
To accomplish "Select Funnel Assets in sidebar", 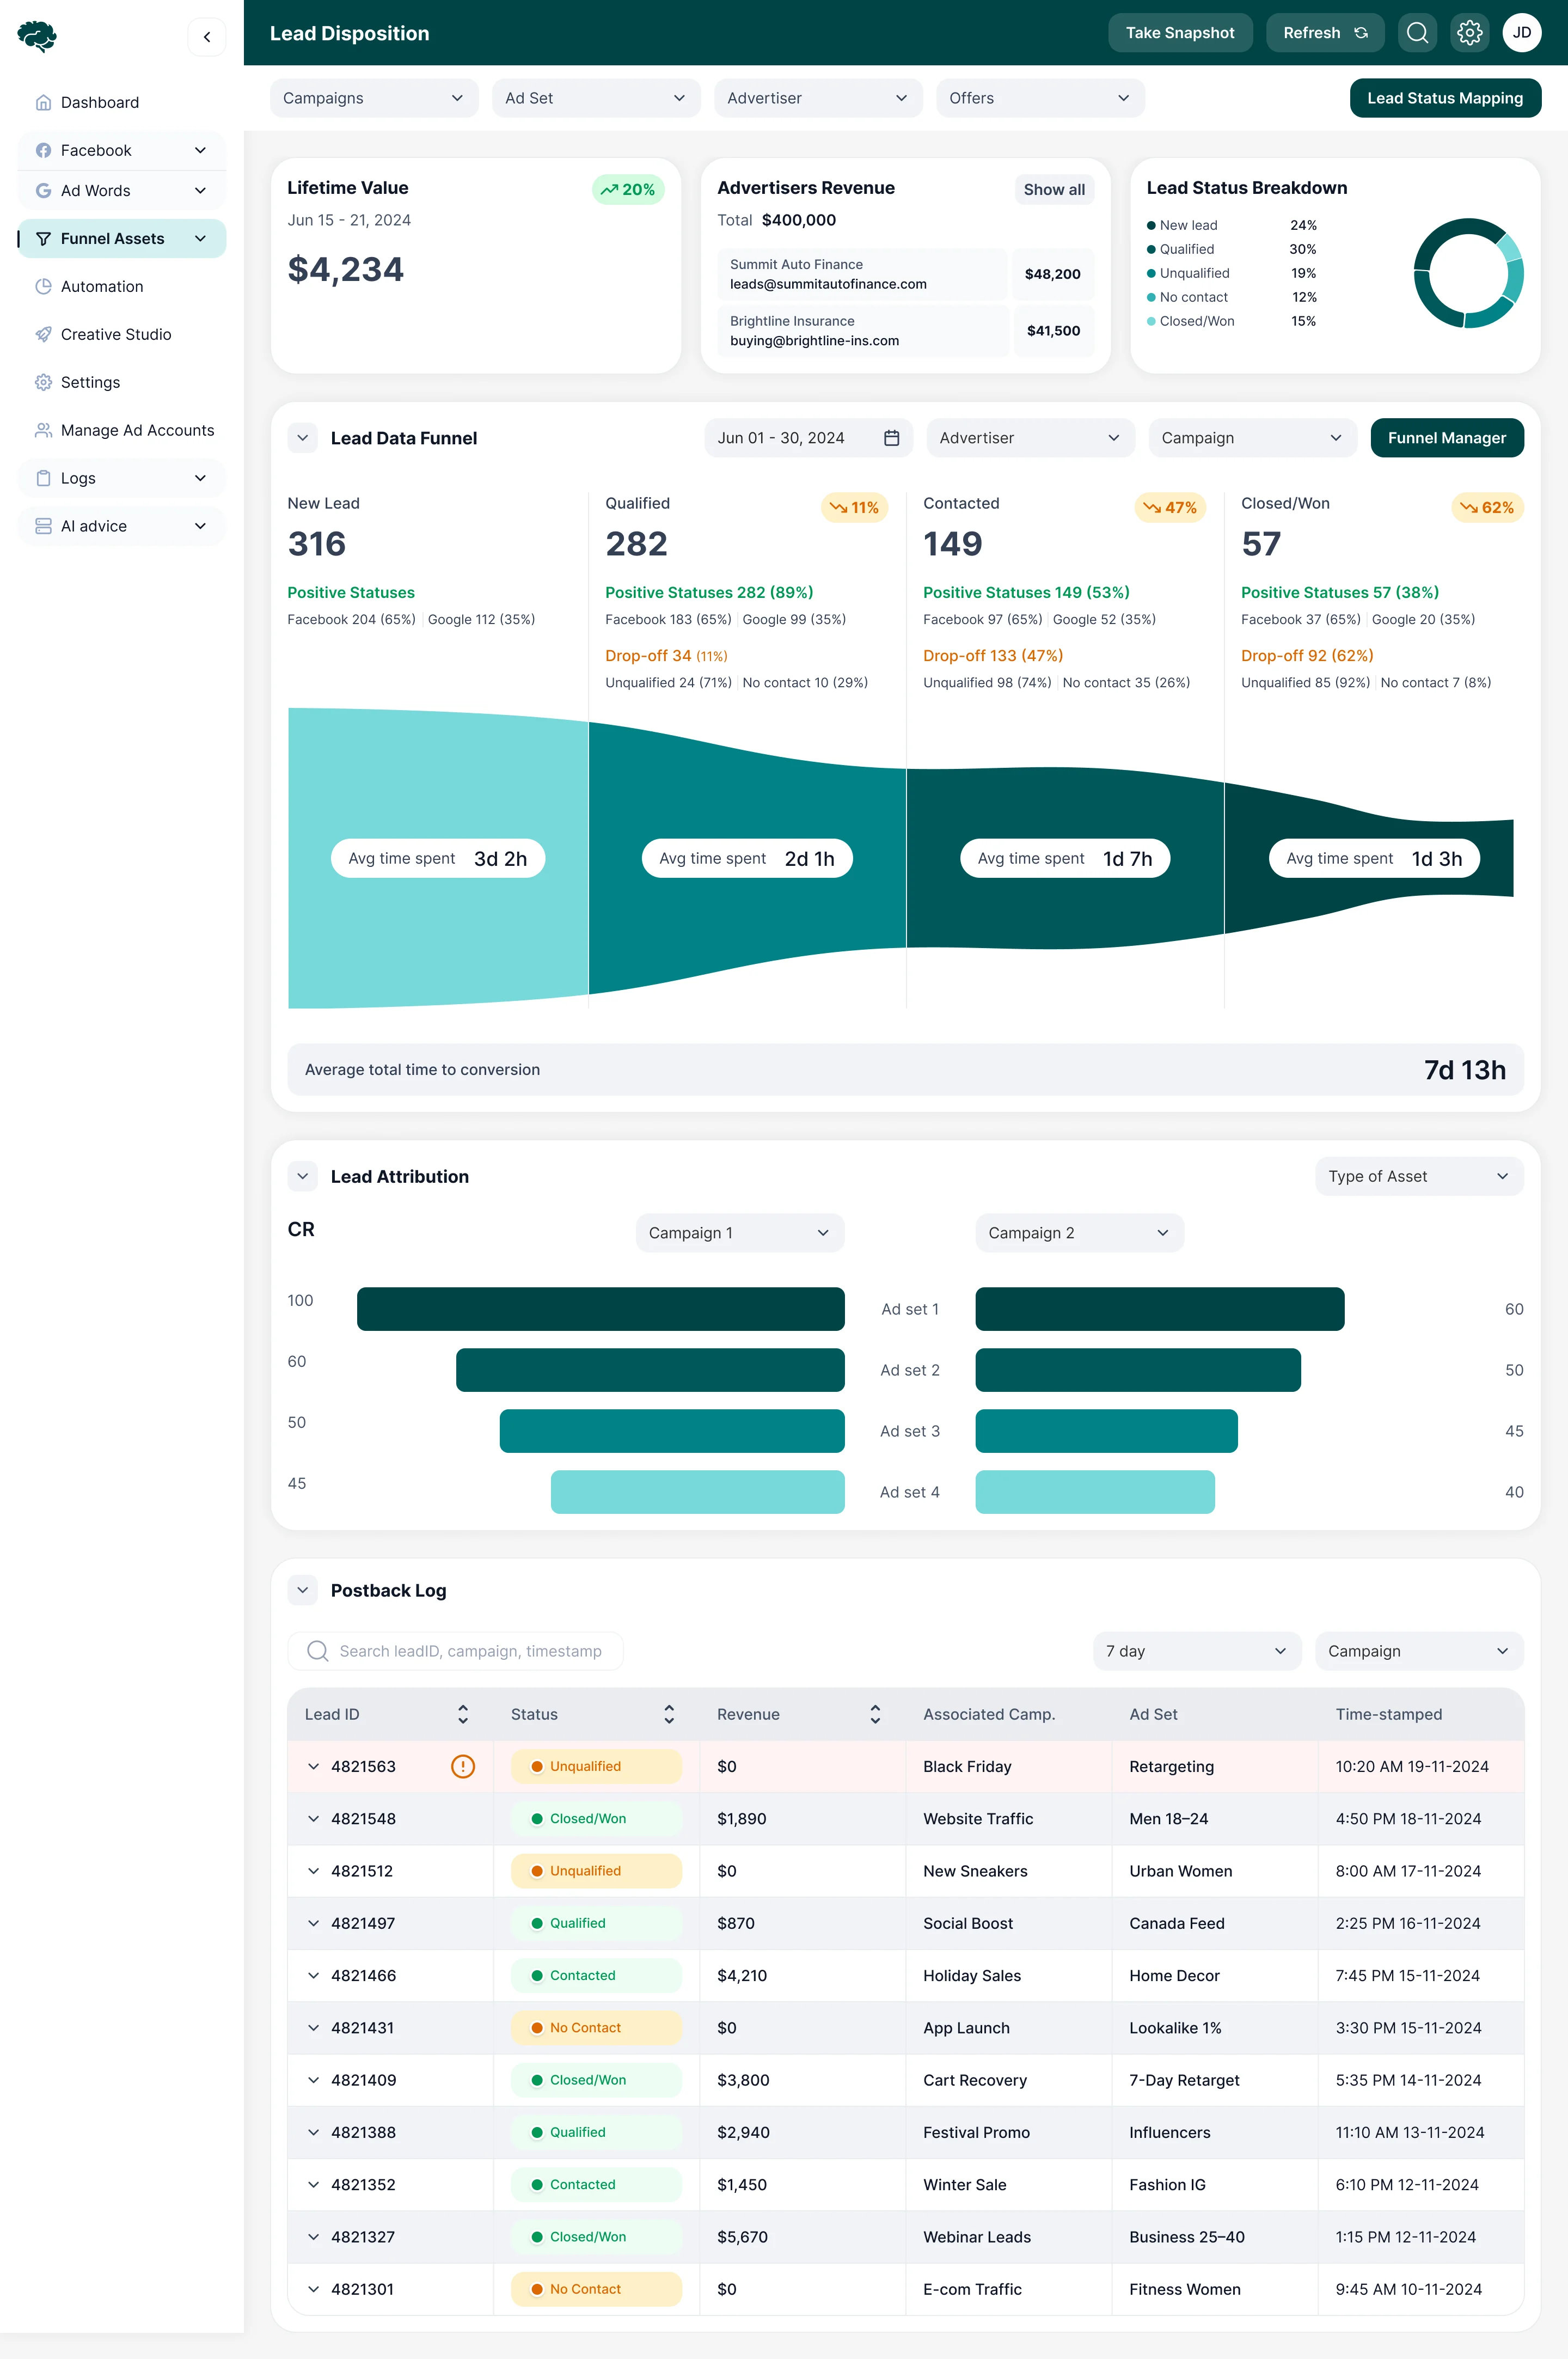I will click(122, 238).
